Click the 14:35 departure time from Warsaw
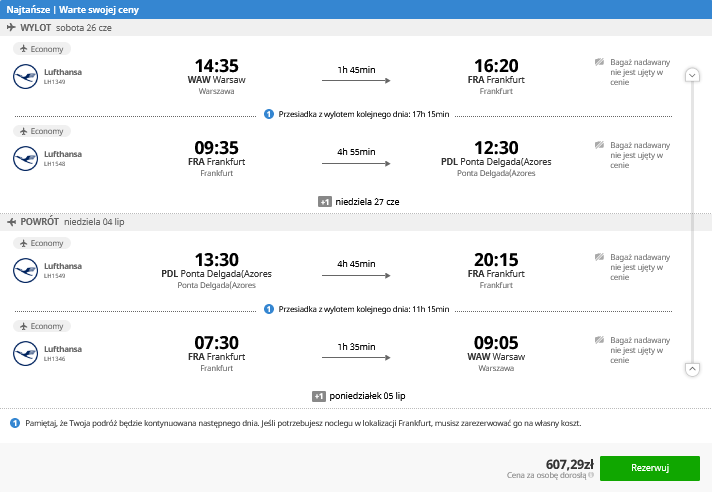The image size is (712, 492). pyautogui.click(x=217, y=66)
